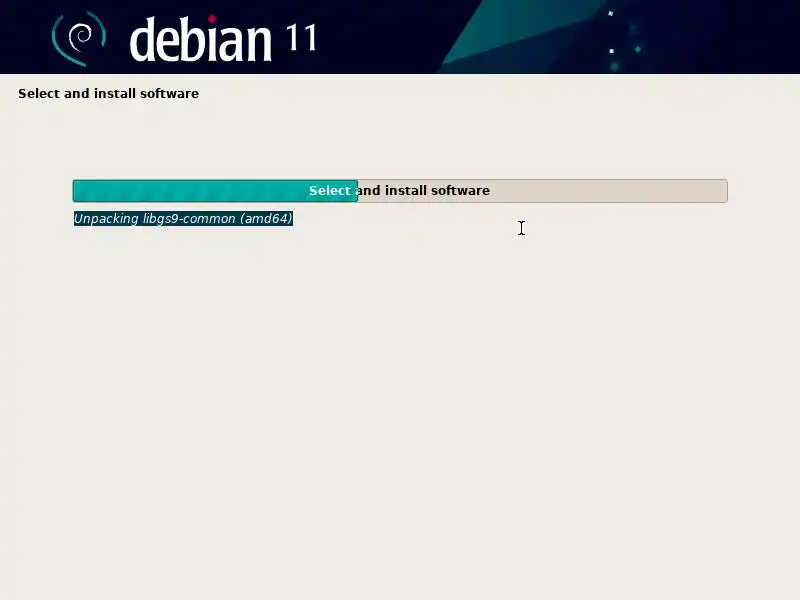
Task: Click the 'debian 11' title in the banner
Action: click(223, 39)
